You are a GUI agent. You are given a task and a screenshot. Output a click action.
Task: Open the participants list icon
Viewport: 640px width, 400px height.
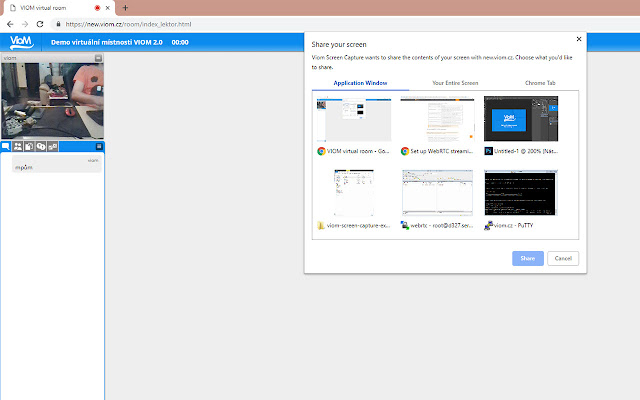click(x=18, y=146)
